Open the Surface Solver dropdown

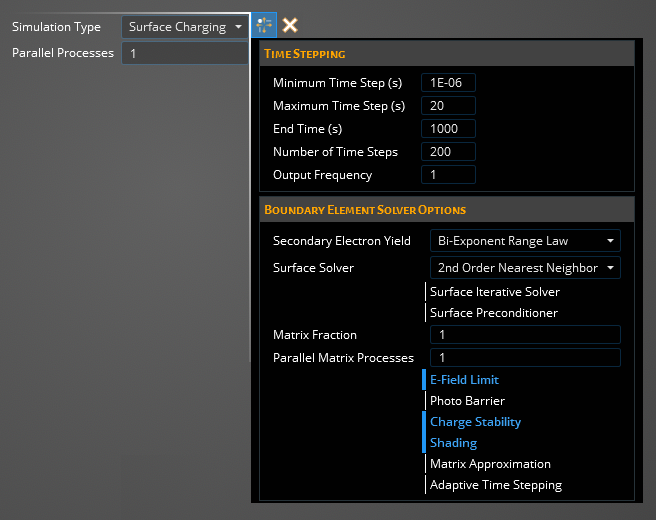[525, 268]
